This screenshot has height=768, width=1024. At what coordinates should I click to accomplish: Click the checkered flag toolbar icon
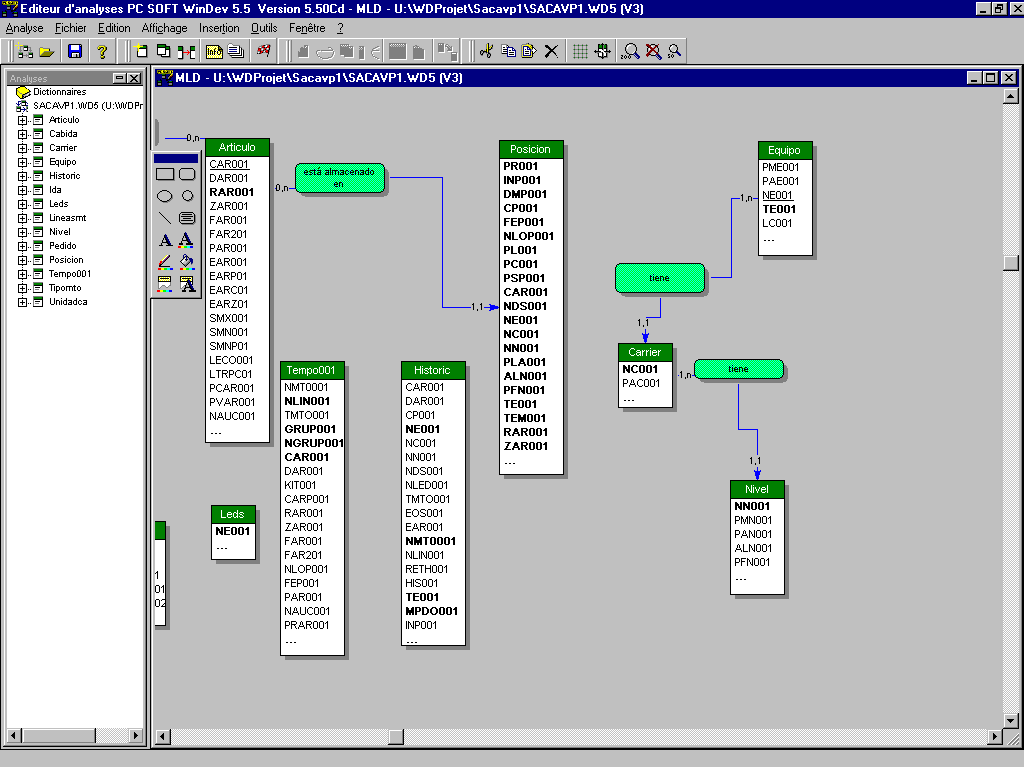point(263,51)
